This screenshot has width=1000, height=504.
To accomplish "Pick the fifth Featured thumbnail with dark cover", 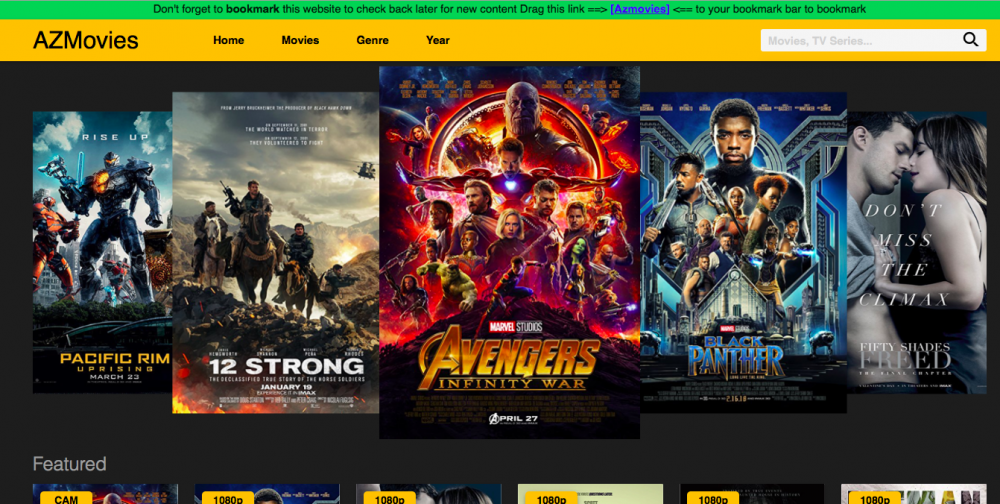I will pyautogui.click(x=752, y=495).
